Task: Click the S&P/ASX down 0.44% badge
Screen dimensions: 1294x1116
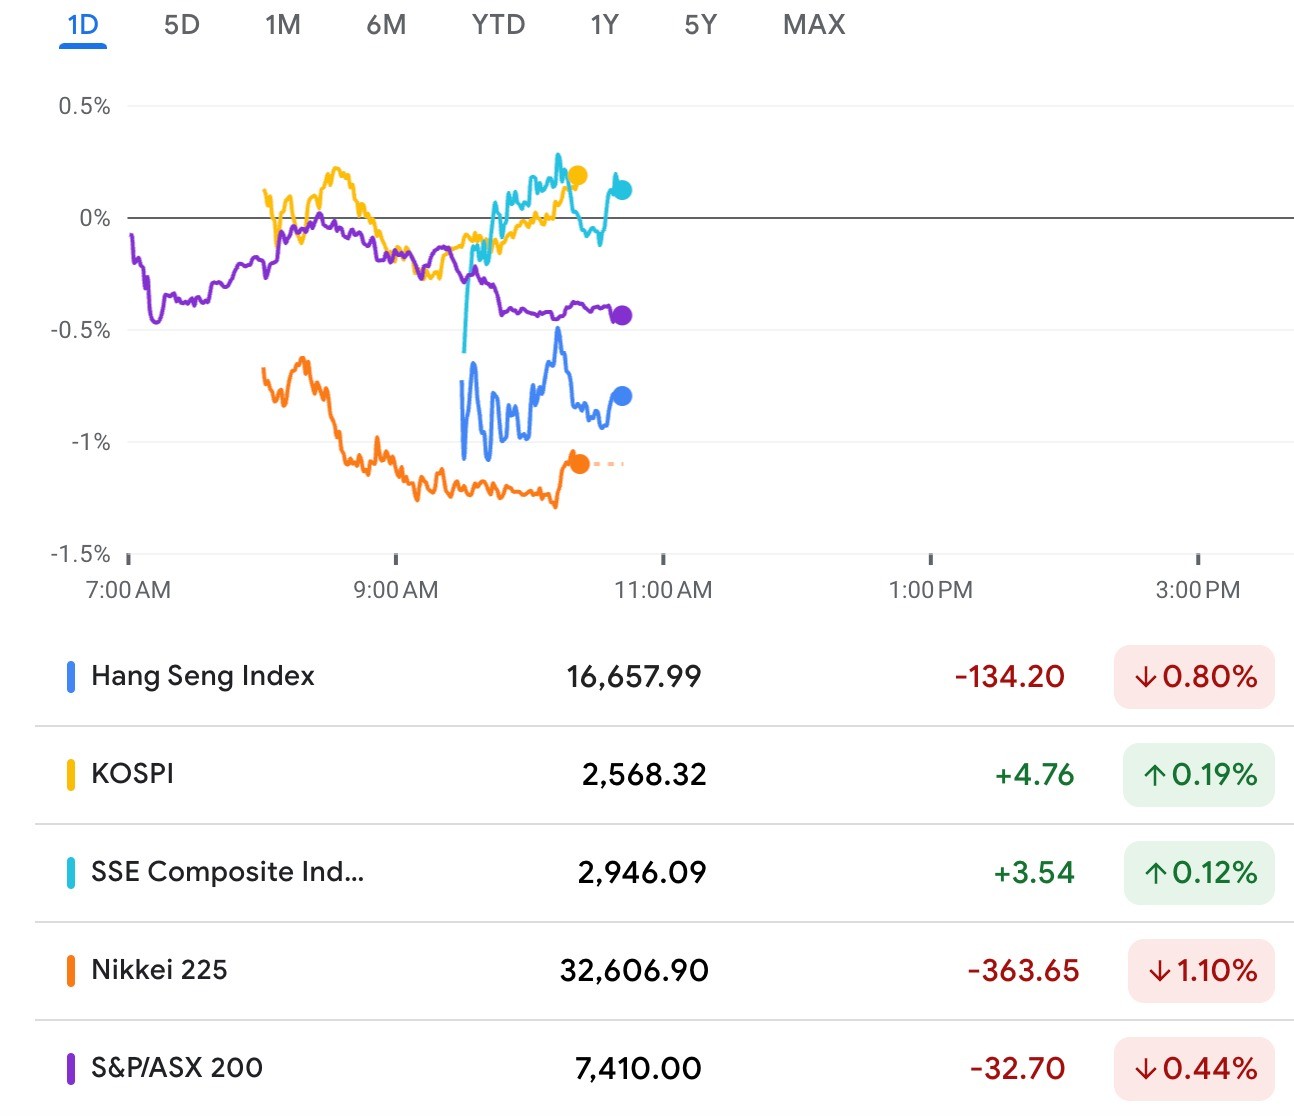Action: [x=1194, y=1069]
